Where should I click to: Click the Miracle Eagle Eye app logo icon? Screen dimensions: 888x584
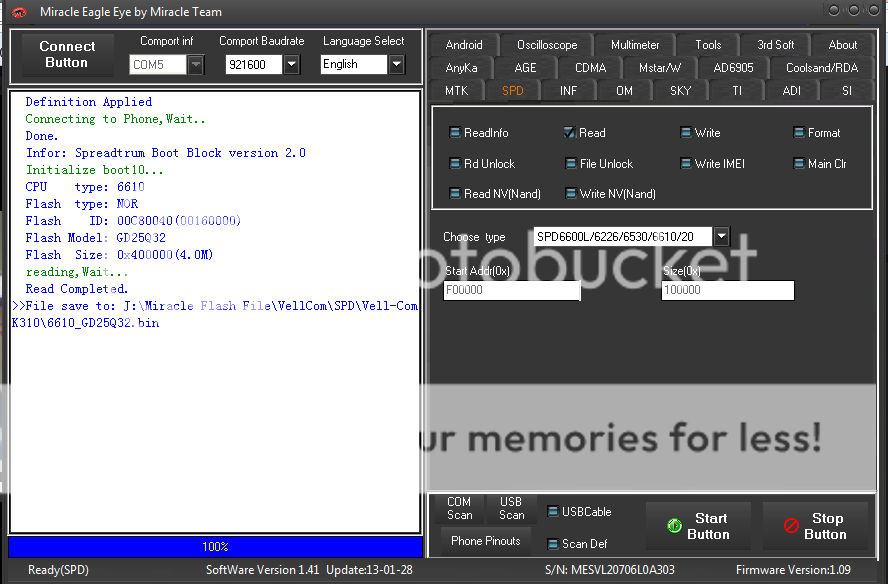pyautogui.click(x=19, y=12)
